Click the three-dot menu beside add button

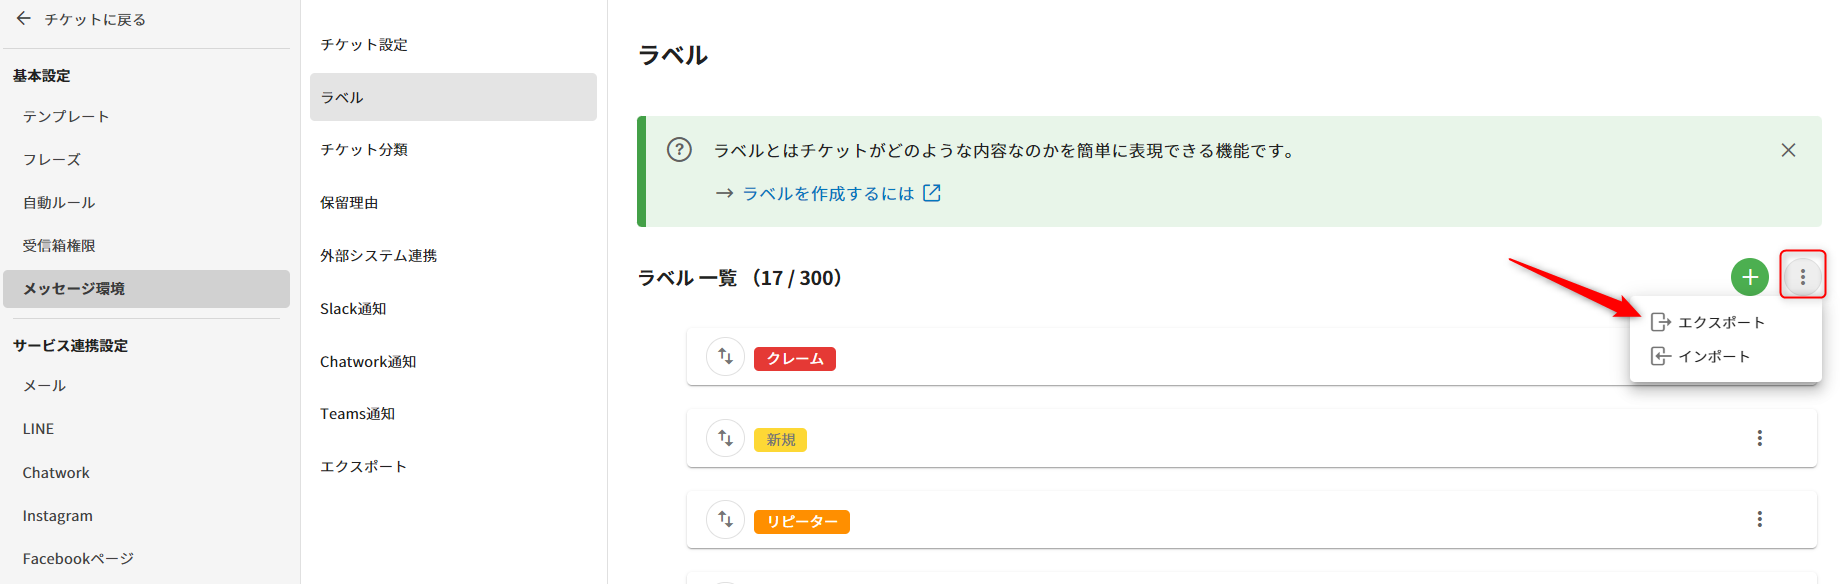(1802, 277)
